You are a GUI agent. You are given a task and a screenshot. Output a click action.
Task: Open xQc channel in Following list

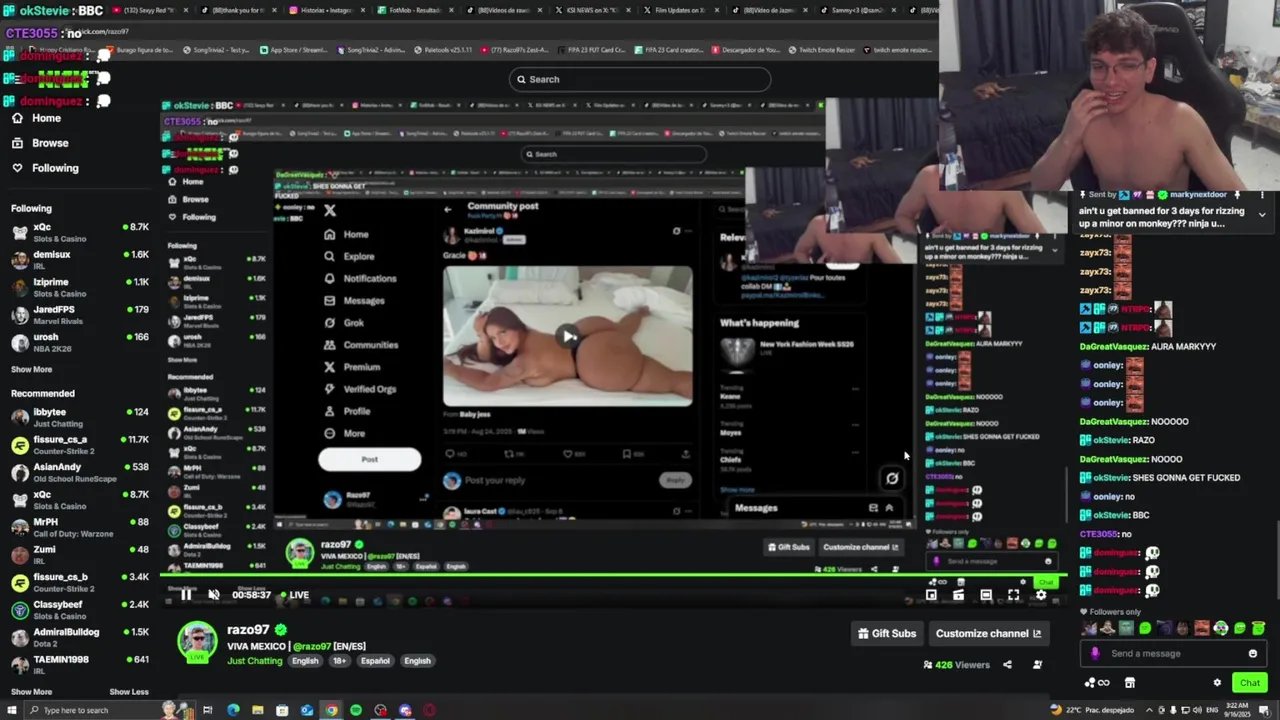pos(79,232)
